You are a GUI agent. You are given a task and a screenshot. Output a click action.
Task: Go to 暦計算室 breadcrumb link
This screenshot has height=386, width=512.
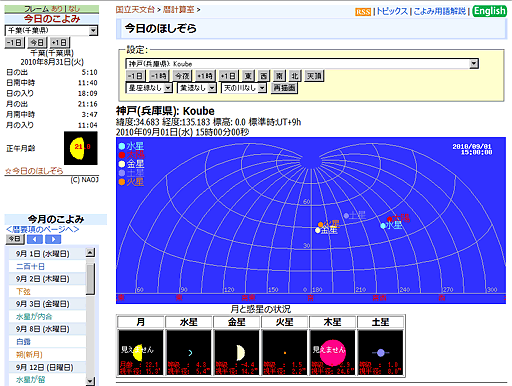point(178,10)
